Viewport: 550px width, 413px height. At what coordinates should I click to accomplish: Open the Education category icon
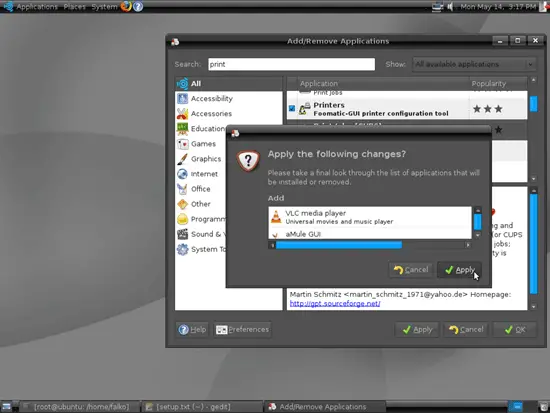tap(182, 129)
